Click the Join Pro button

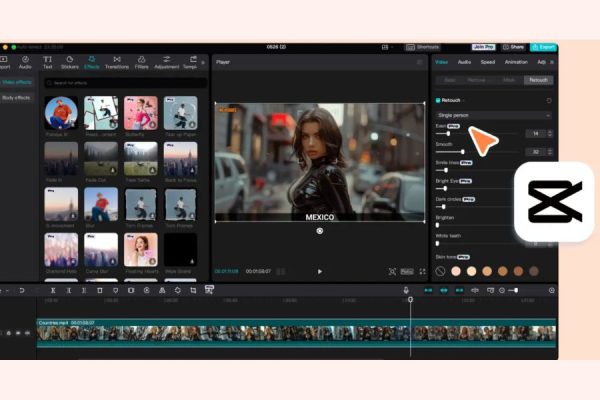pos(484,47)
